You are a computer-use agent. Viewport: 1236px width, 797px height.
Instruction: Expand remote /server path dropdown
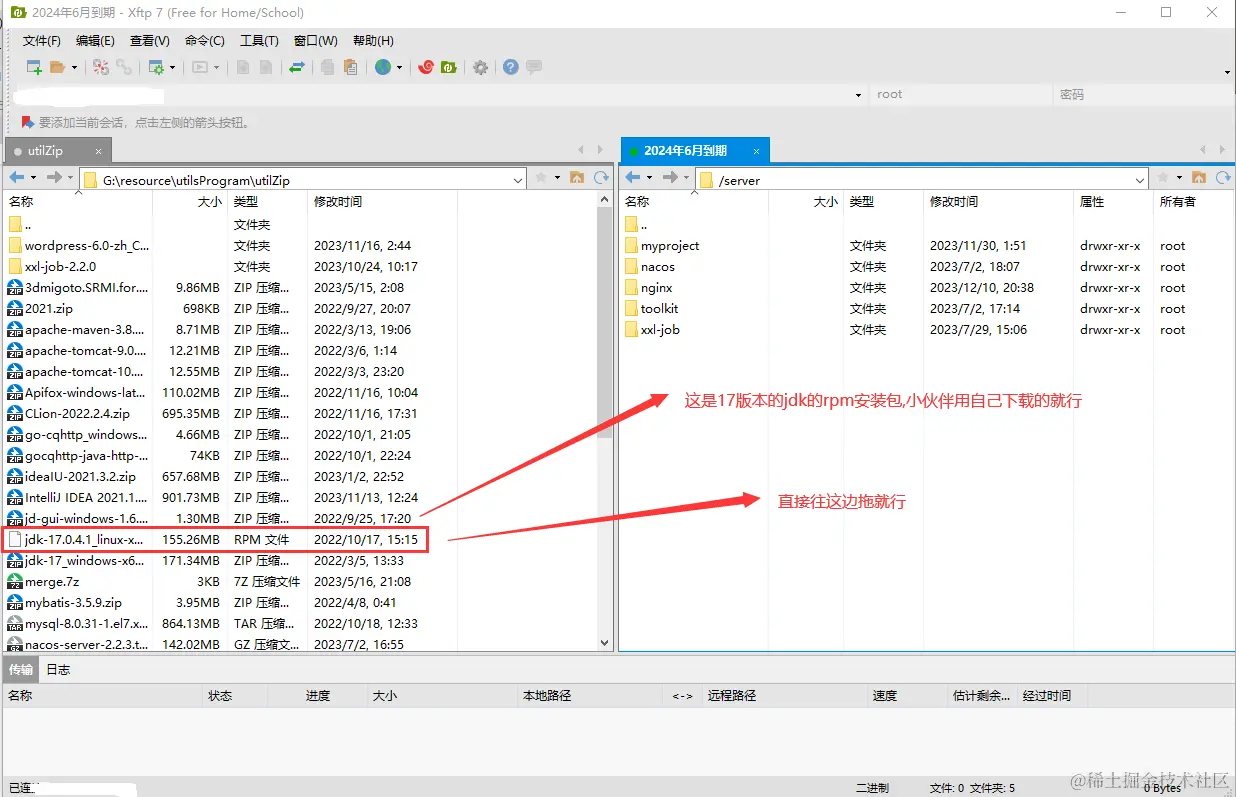1140,181
